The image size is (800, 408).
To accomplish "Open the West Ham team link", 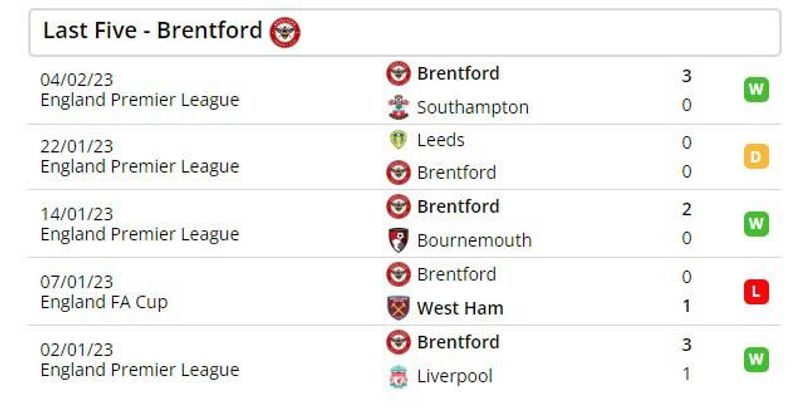I will [x=460, y=308].
